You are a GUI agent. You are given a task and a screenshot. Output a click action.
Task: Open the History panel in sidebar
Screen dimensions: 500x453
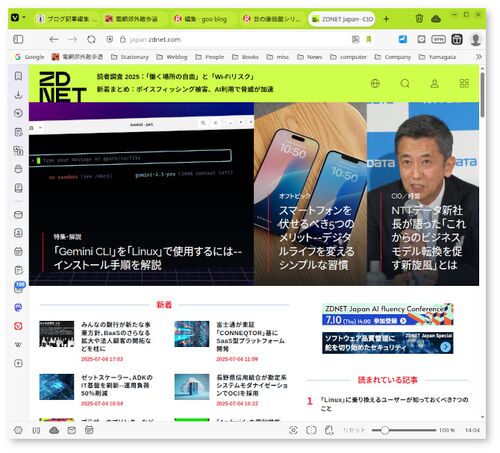[18, 113]
